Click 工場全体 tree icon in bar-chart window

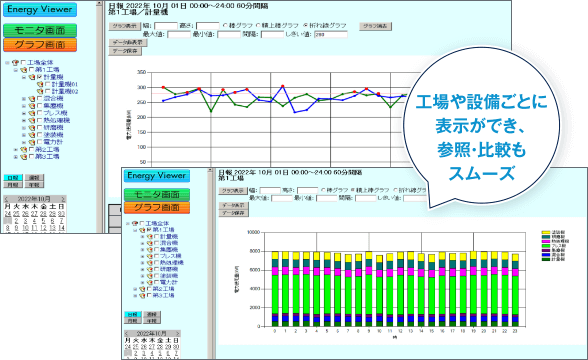(135, 224)
